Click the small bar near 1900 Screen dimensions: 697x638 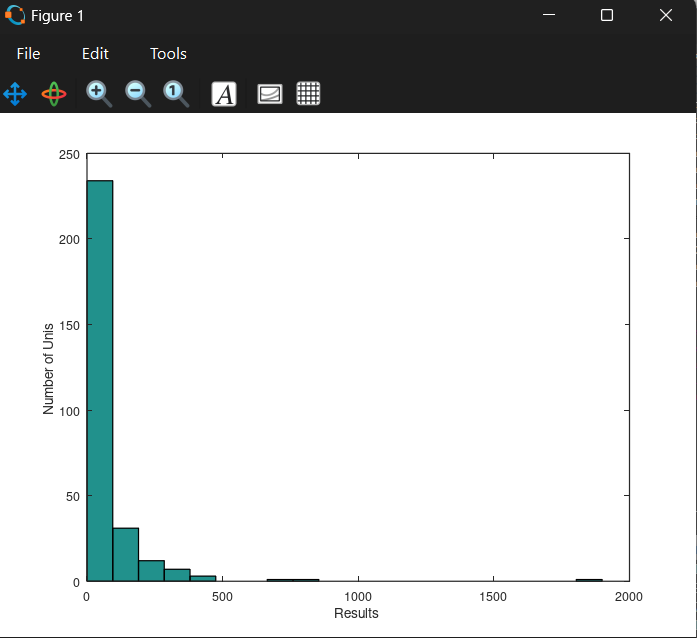(589, 580)
